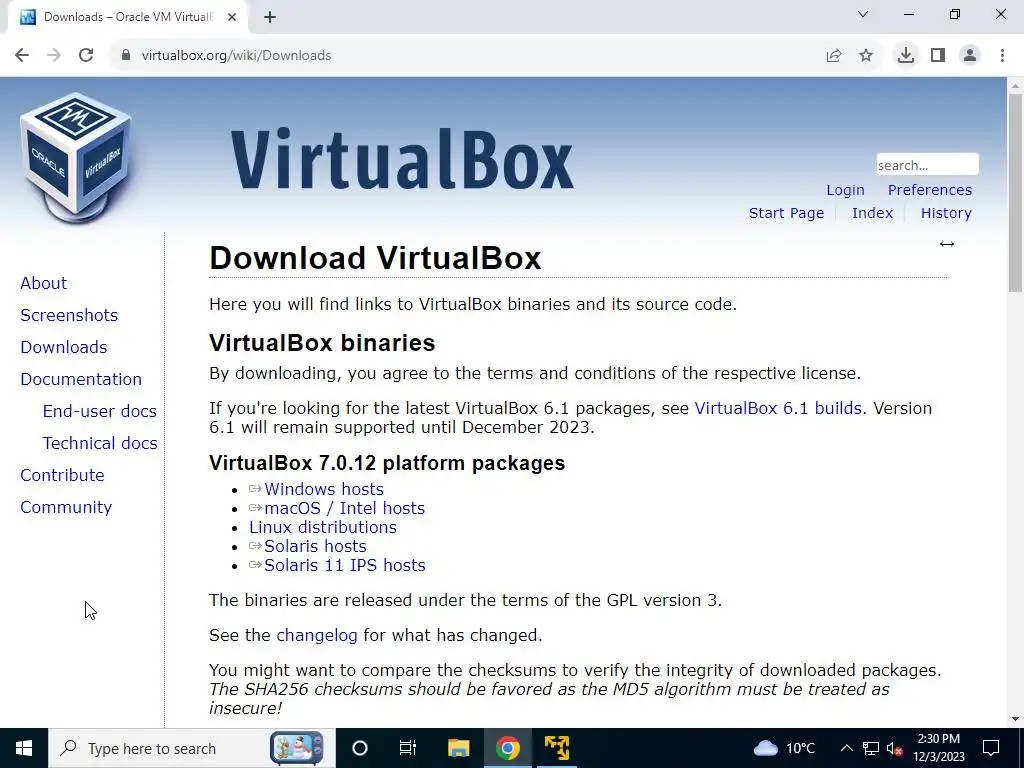Download Solaris 11 IPS hosts package

point(344,565)
